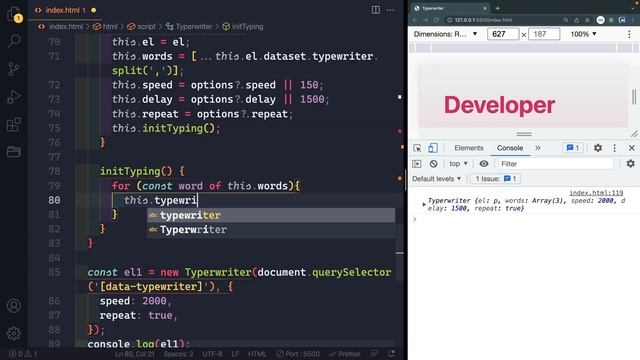The image size is (640, 360).
Task: Reload the browser page
Action: 436,20
